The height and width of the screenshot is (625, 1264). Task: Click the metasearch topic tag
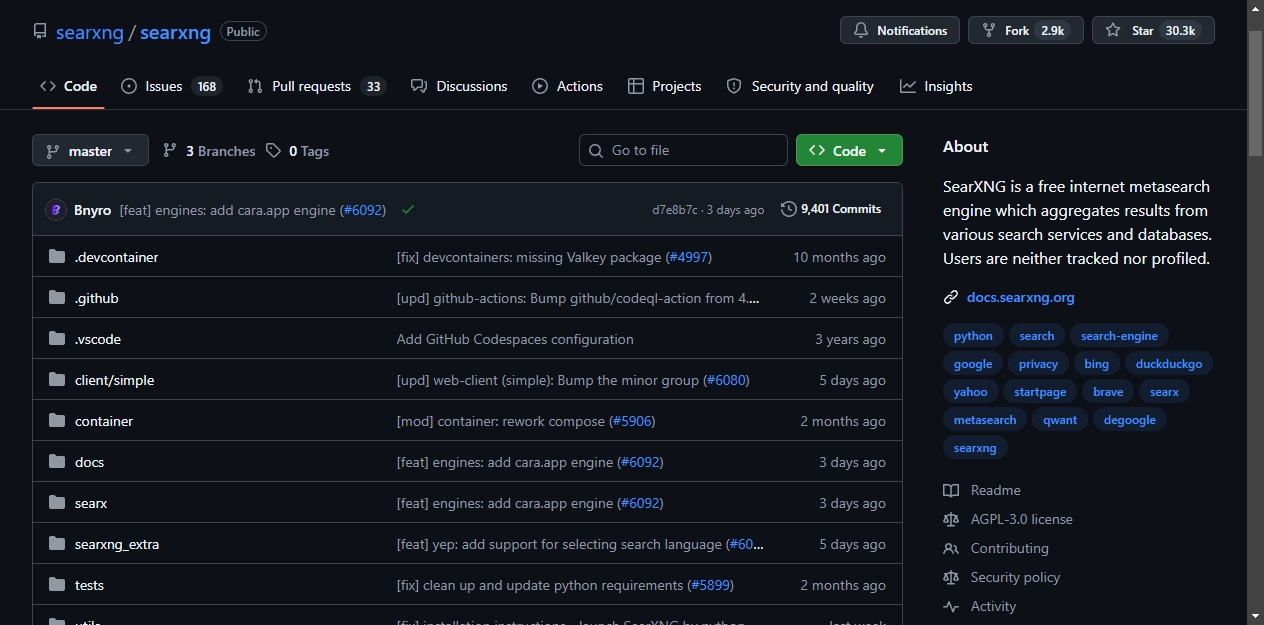tap(985, 420)
